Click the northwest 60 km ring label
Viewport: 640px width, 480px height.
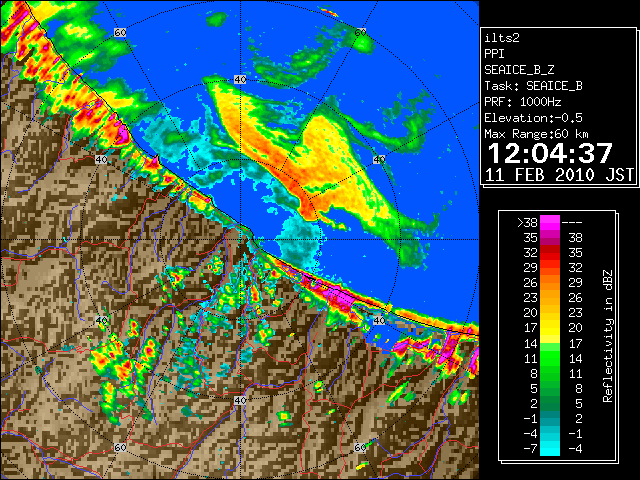120,32
